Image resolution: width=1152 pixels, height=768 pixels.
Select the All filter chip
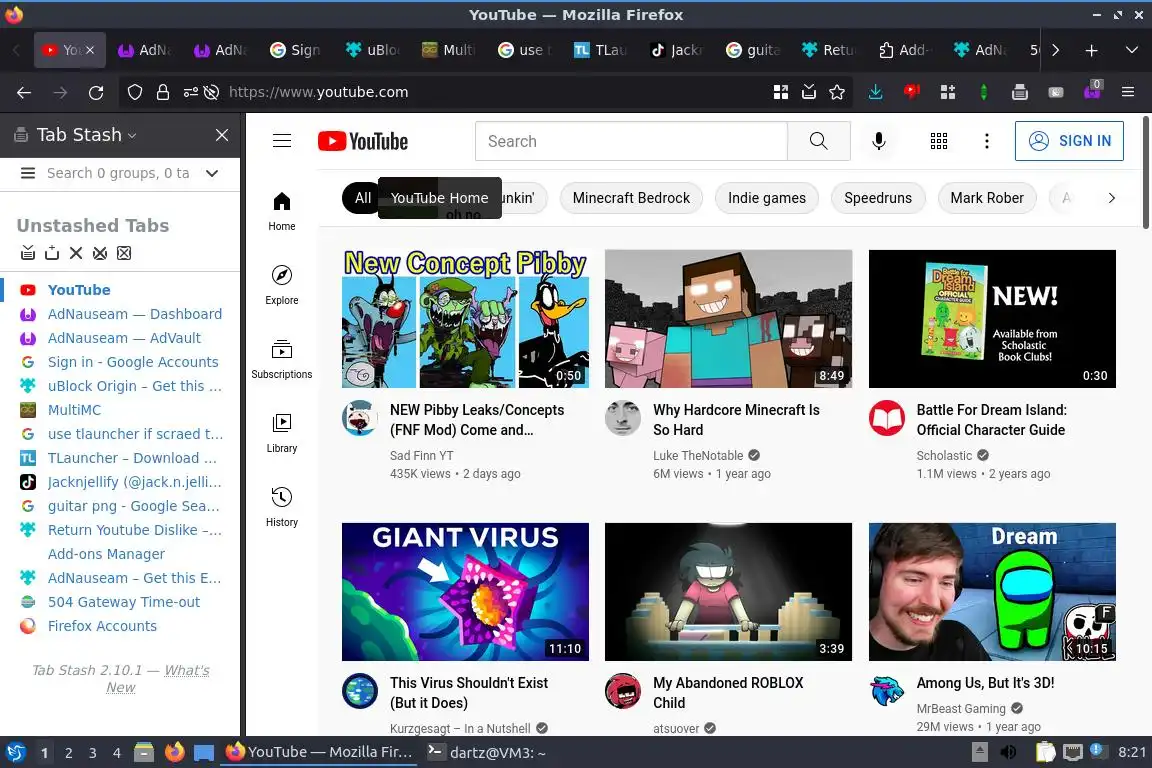[x=361, y=198]
